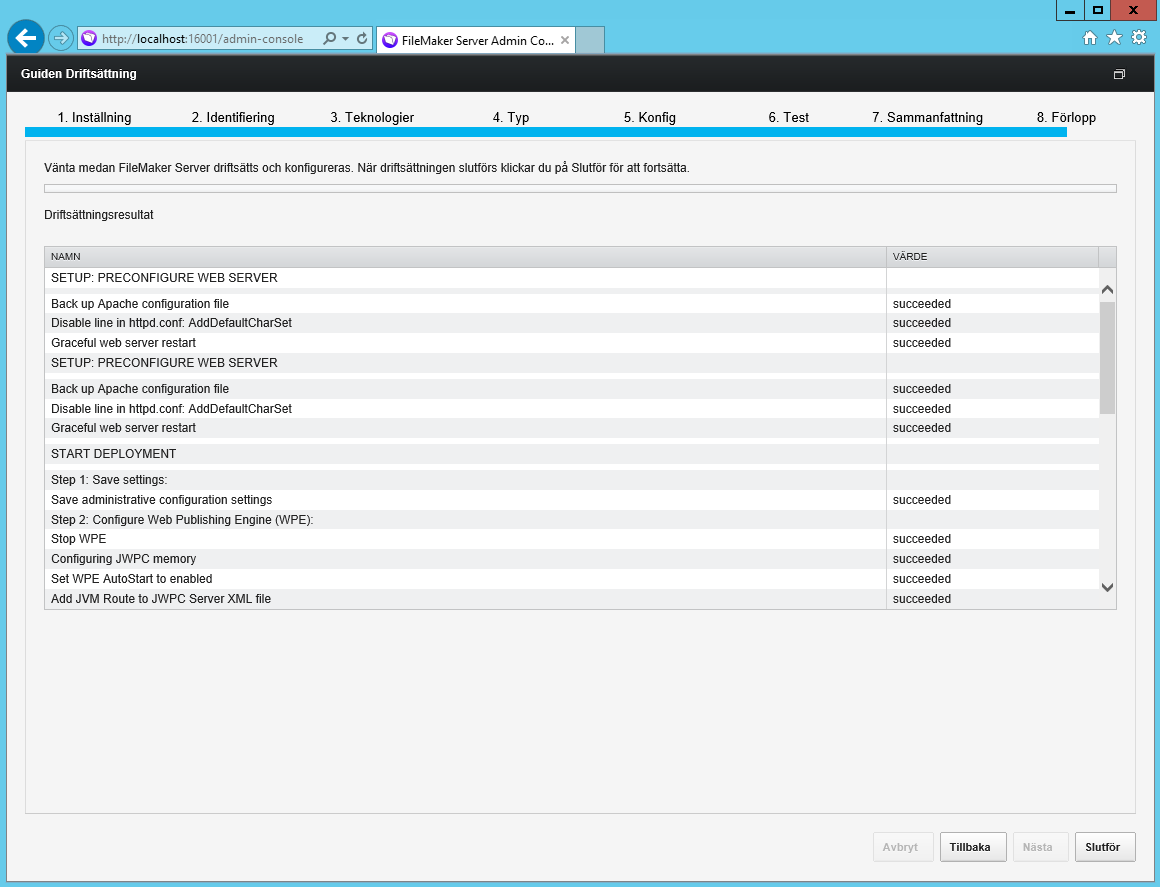Click the browser forward arrow
Viewport: 1160px width, 887px height.
click(x=61, y=38)
